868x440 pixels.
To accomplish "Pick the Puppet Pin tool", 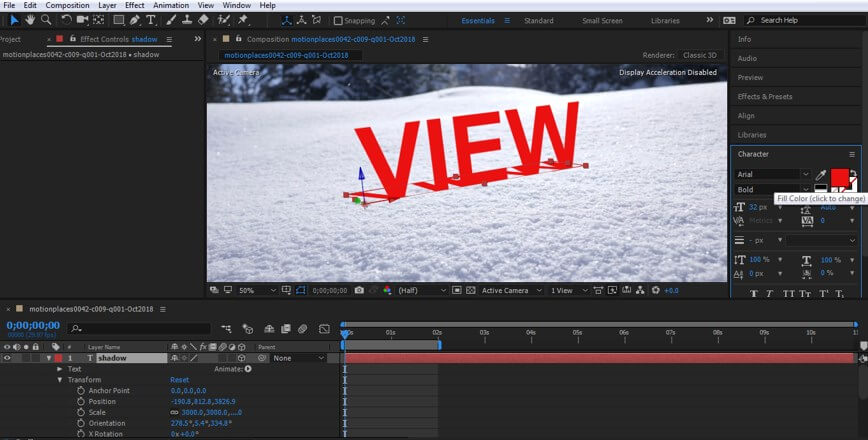I will 241,19.
